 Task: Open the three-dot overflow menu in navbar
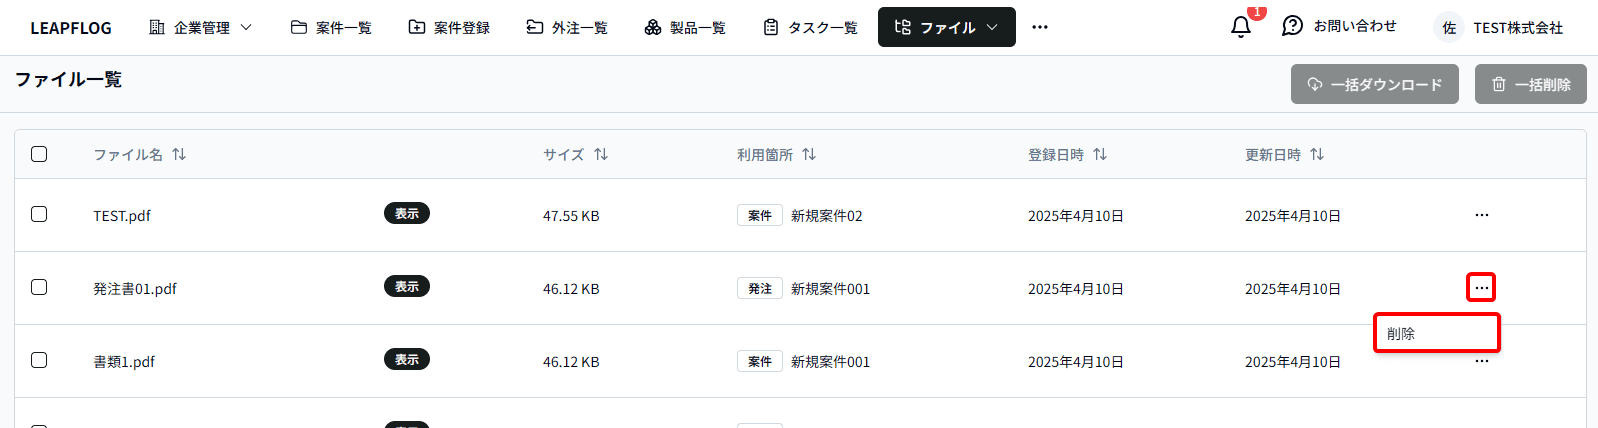tap(1040, 27)
